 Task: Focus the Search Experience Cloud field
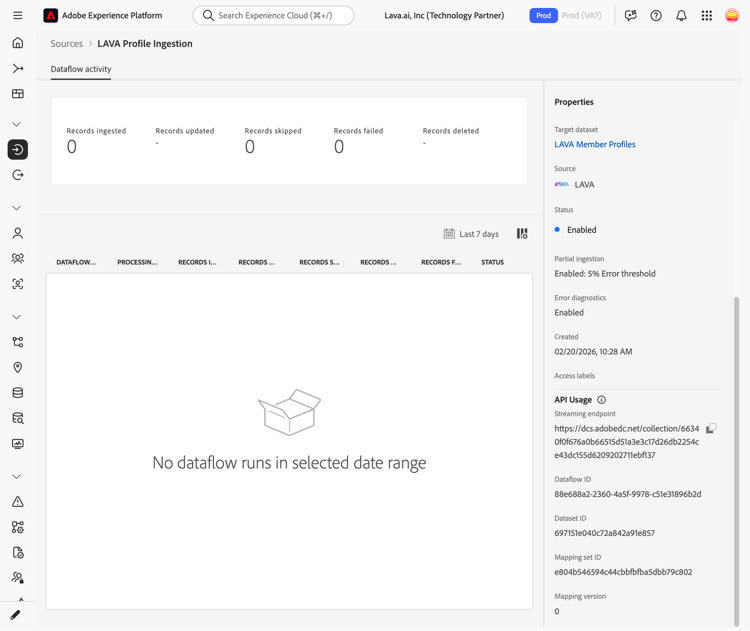click(x=273, y=15)
